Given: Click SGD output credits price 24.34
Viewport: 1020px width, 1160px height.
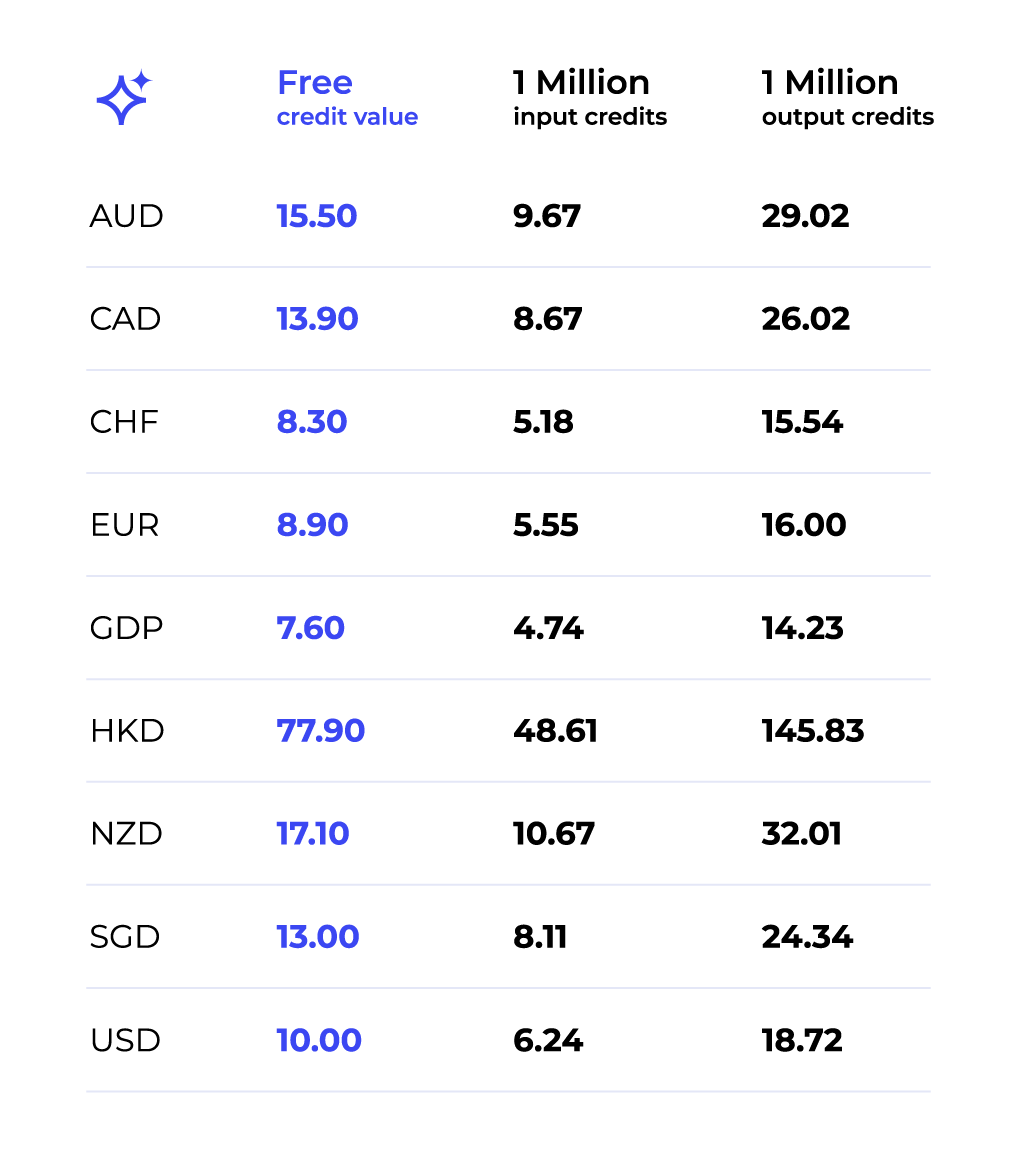Looking at the screenshot, I should pyautogui.click(x=807, y=937).
